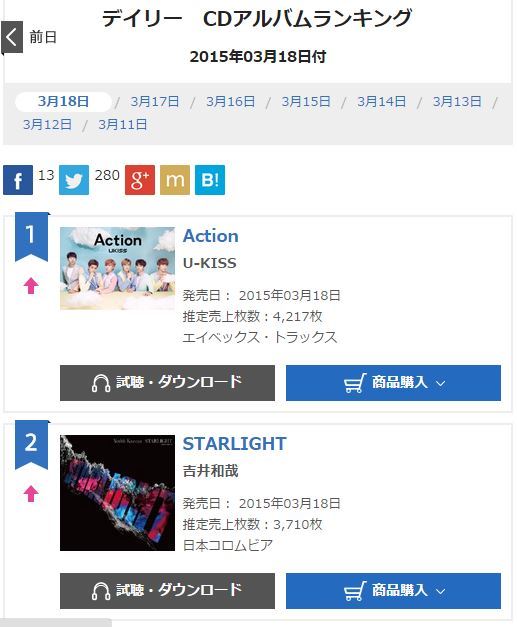Go to previous day arrow
This screenshot has width=517, height=627.
12,37
